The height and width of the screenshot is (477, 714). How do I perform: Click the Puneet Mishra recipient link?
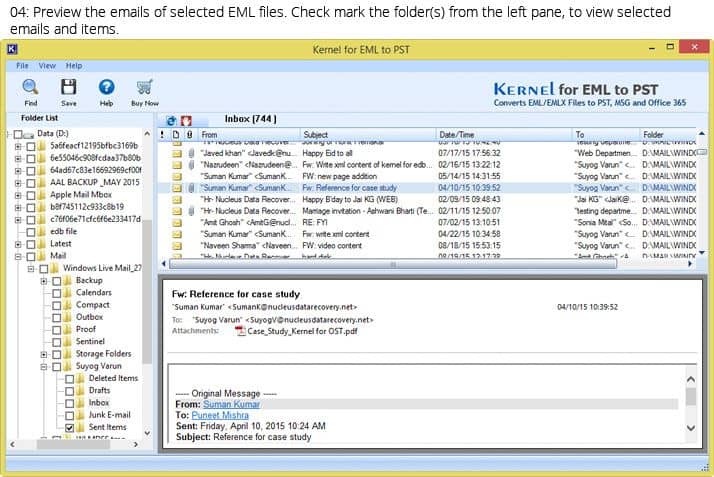(220, 415)
